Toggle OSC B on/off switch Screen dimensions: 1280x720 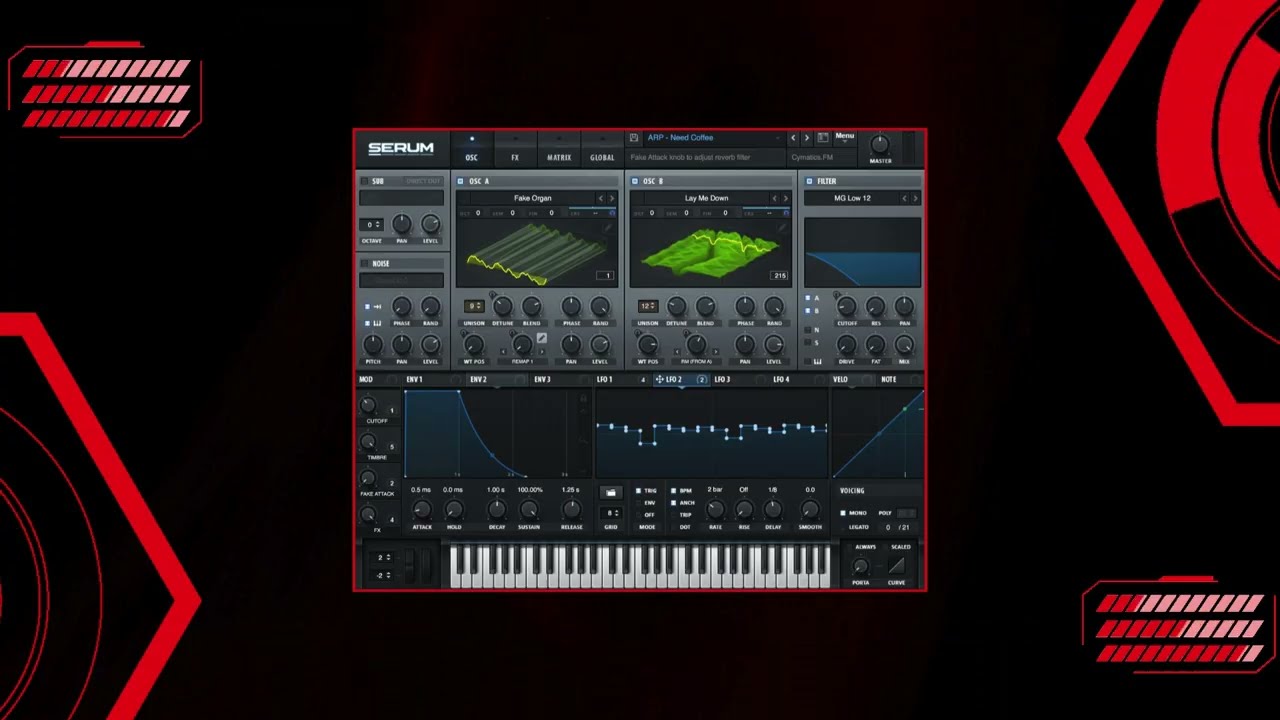634,181
